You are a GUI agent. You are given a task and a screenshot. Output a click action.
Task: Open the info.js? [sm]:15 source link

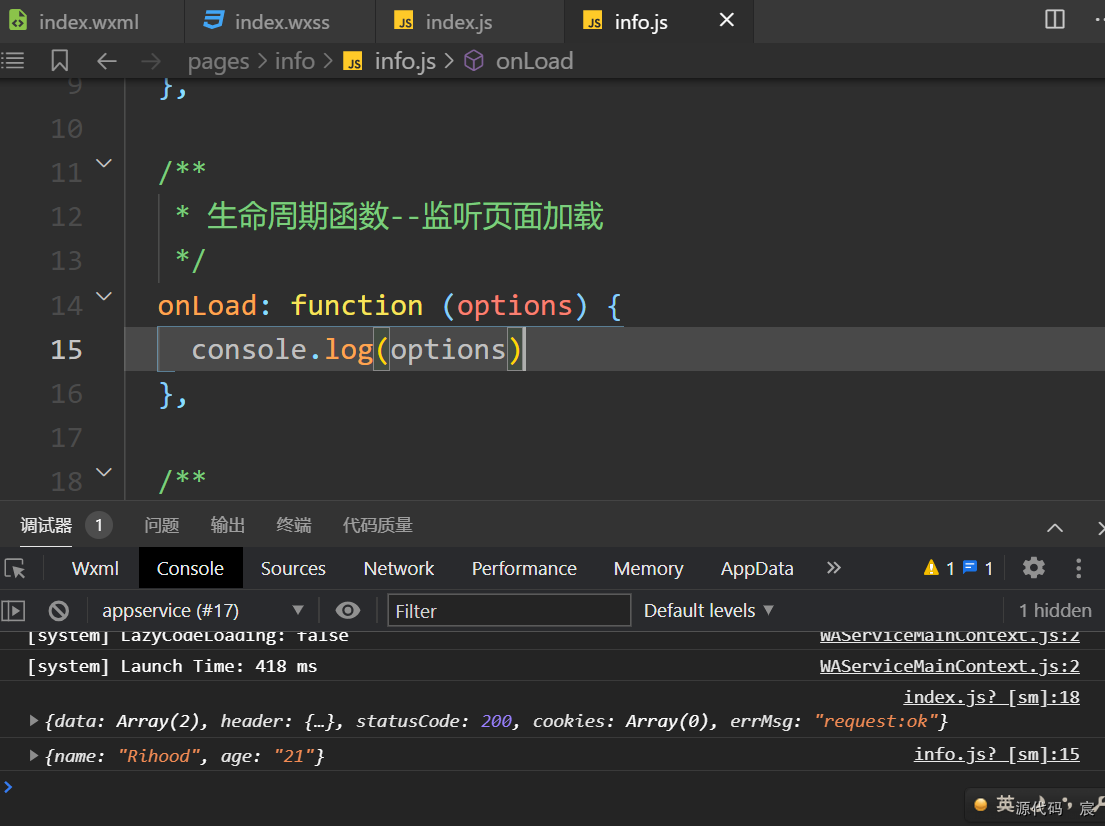click(x=996, y=754)
